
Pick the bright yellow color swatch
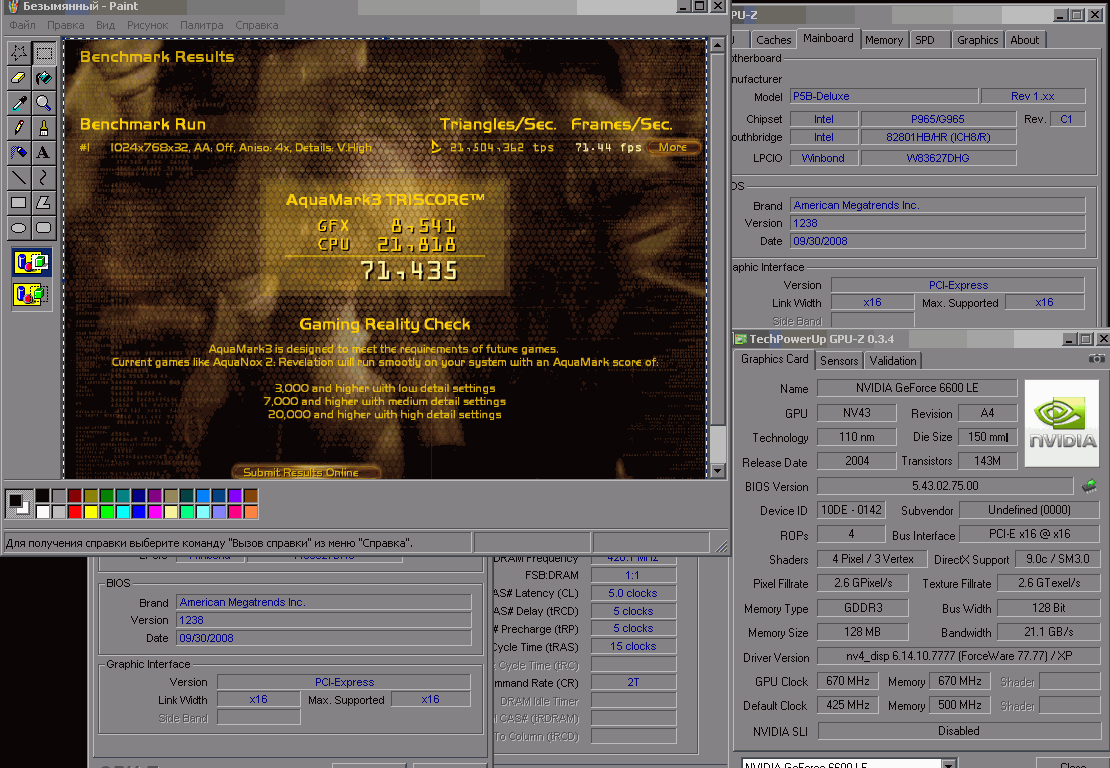click(91, 511)
